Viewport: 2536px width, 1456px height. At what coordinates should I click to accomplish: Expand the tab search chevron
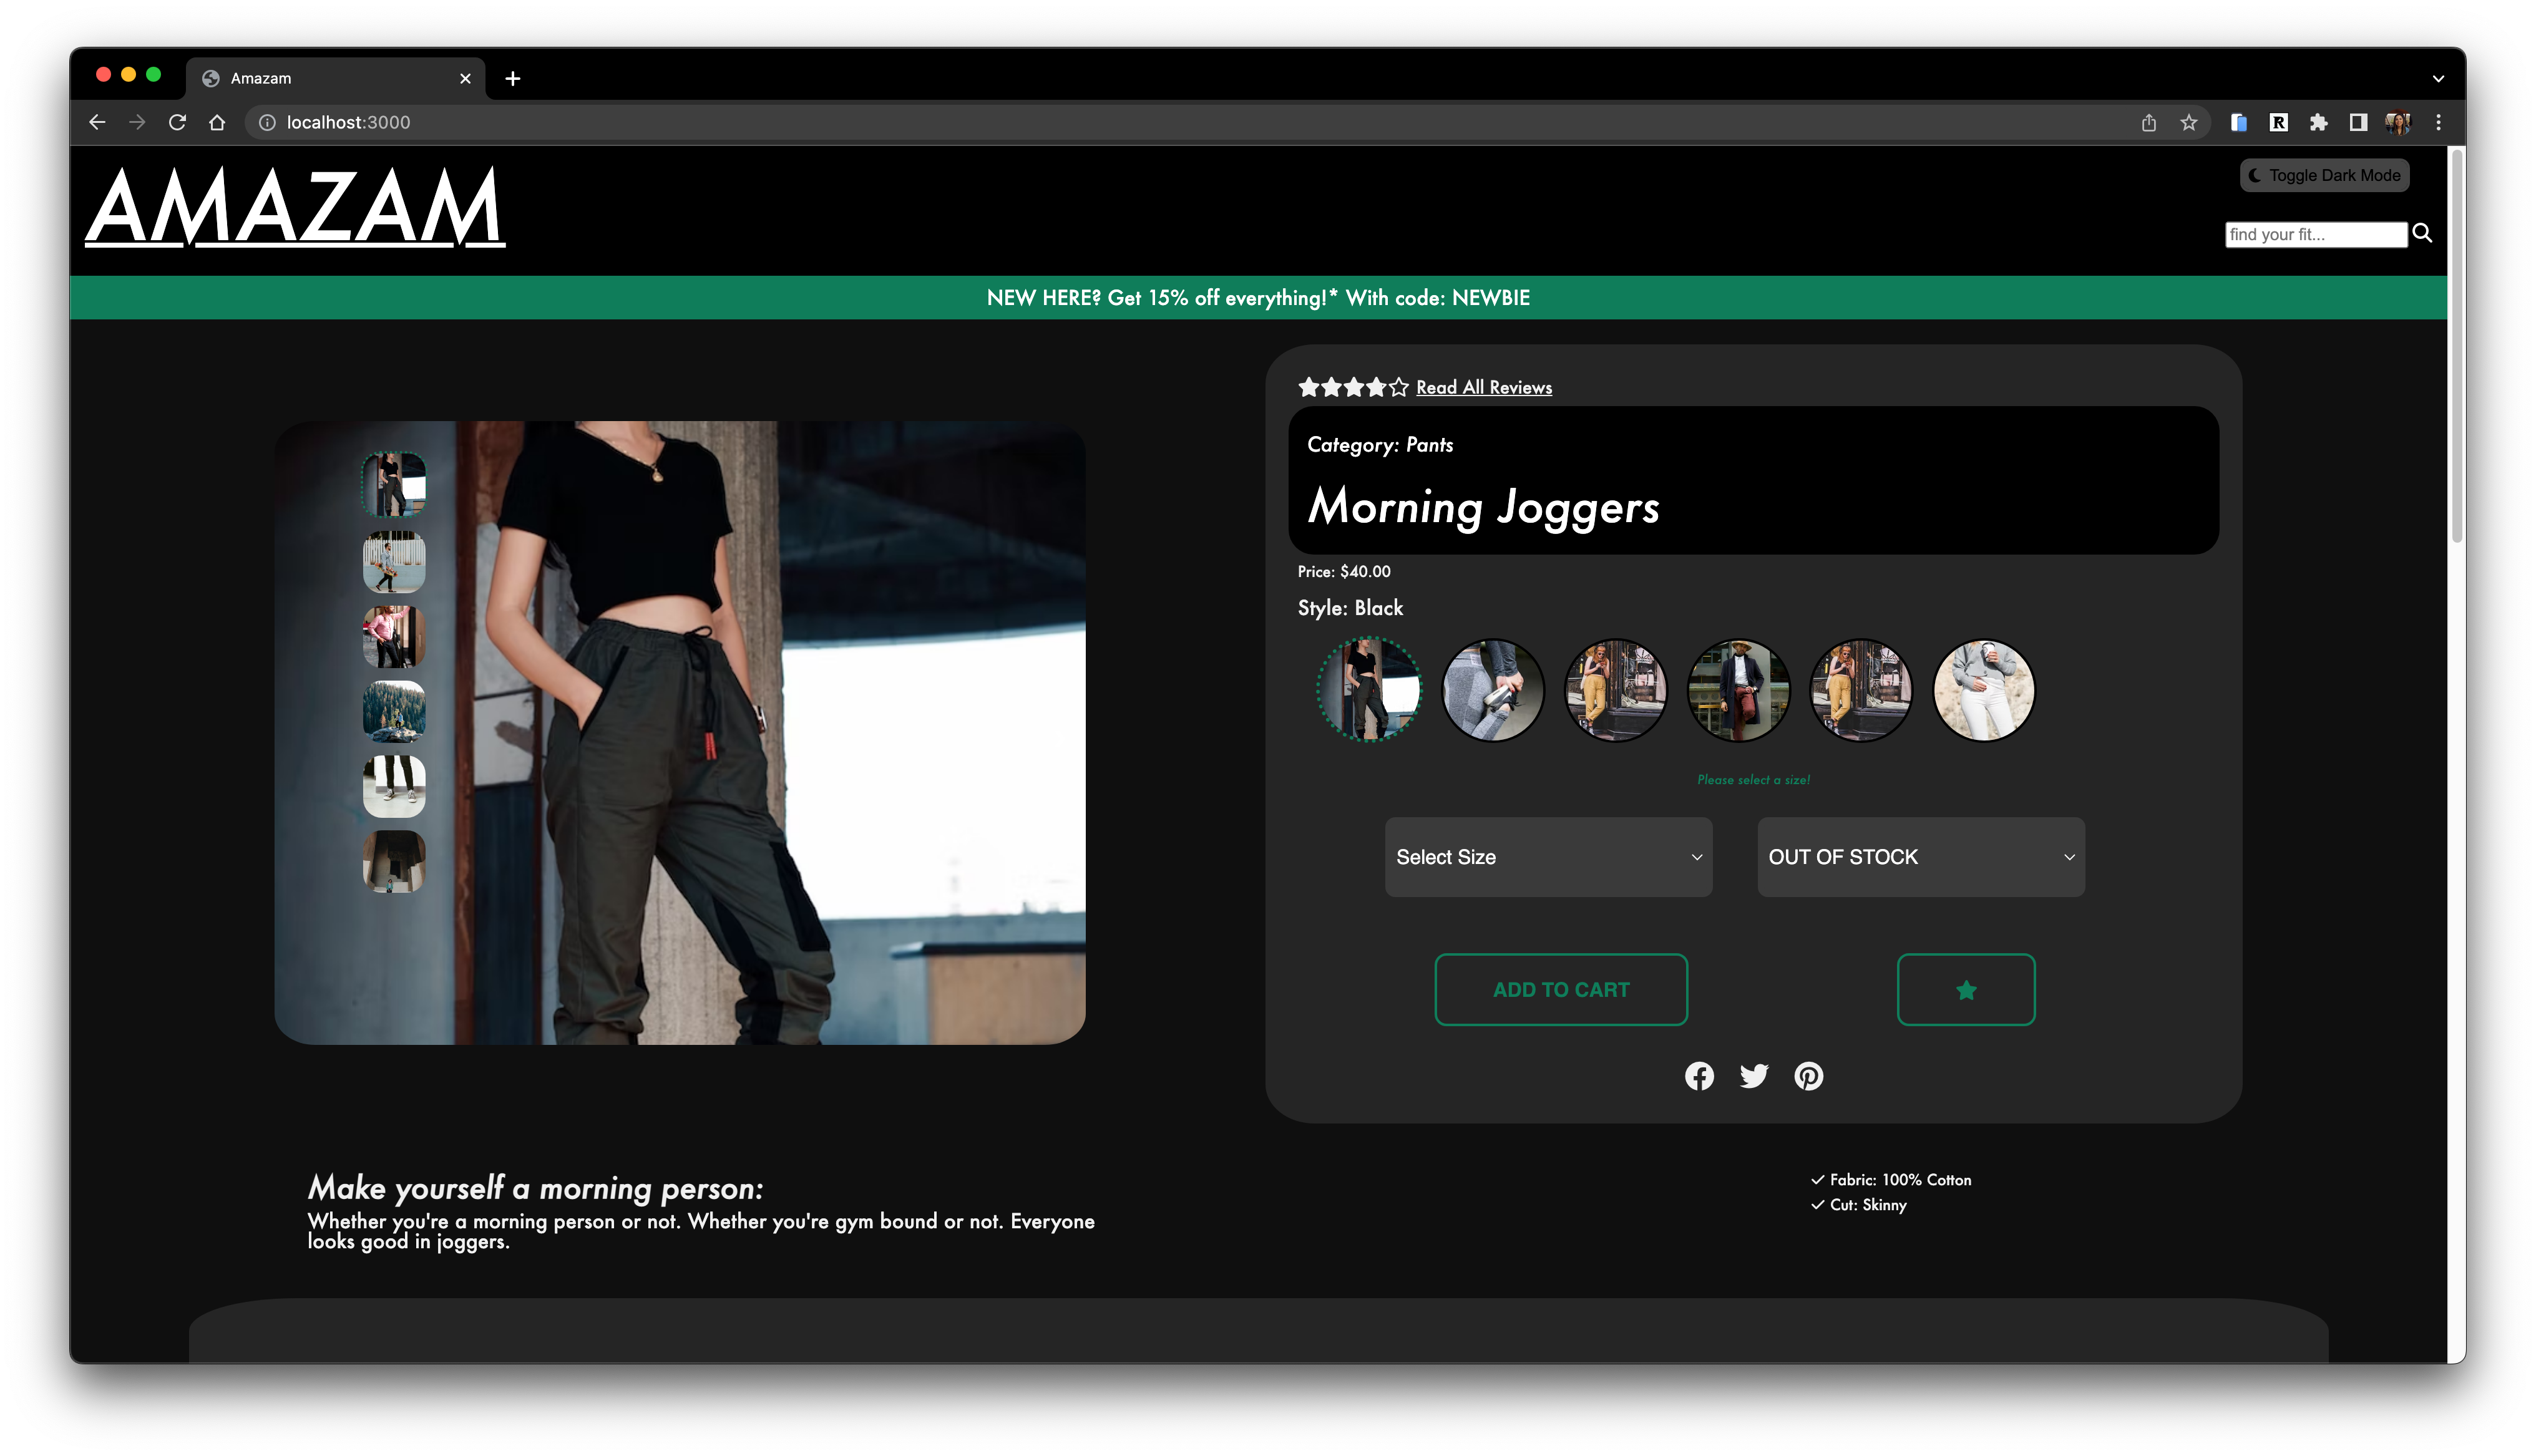(x=2439, y=78)
